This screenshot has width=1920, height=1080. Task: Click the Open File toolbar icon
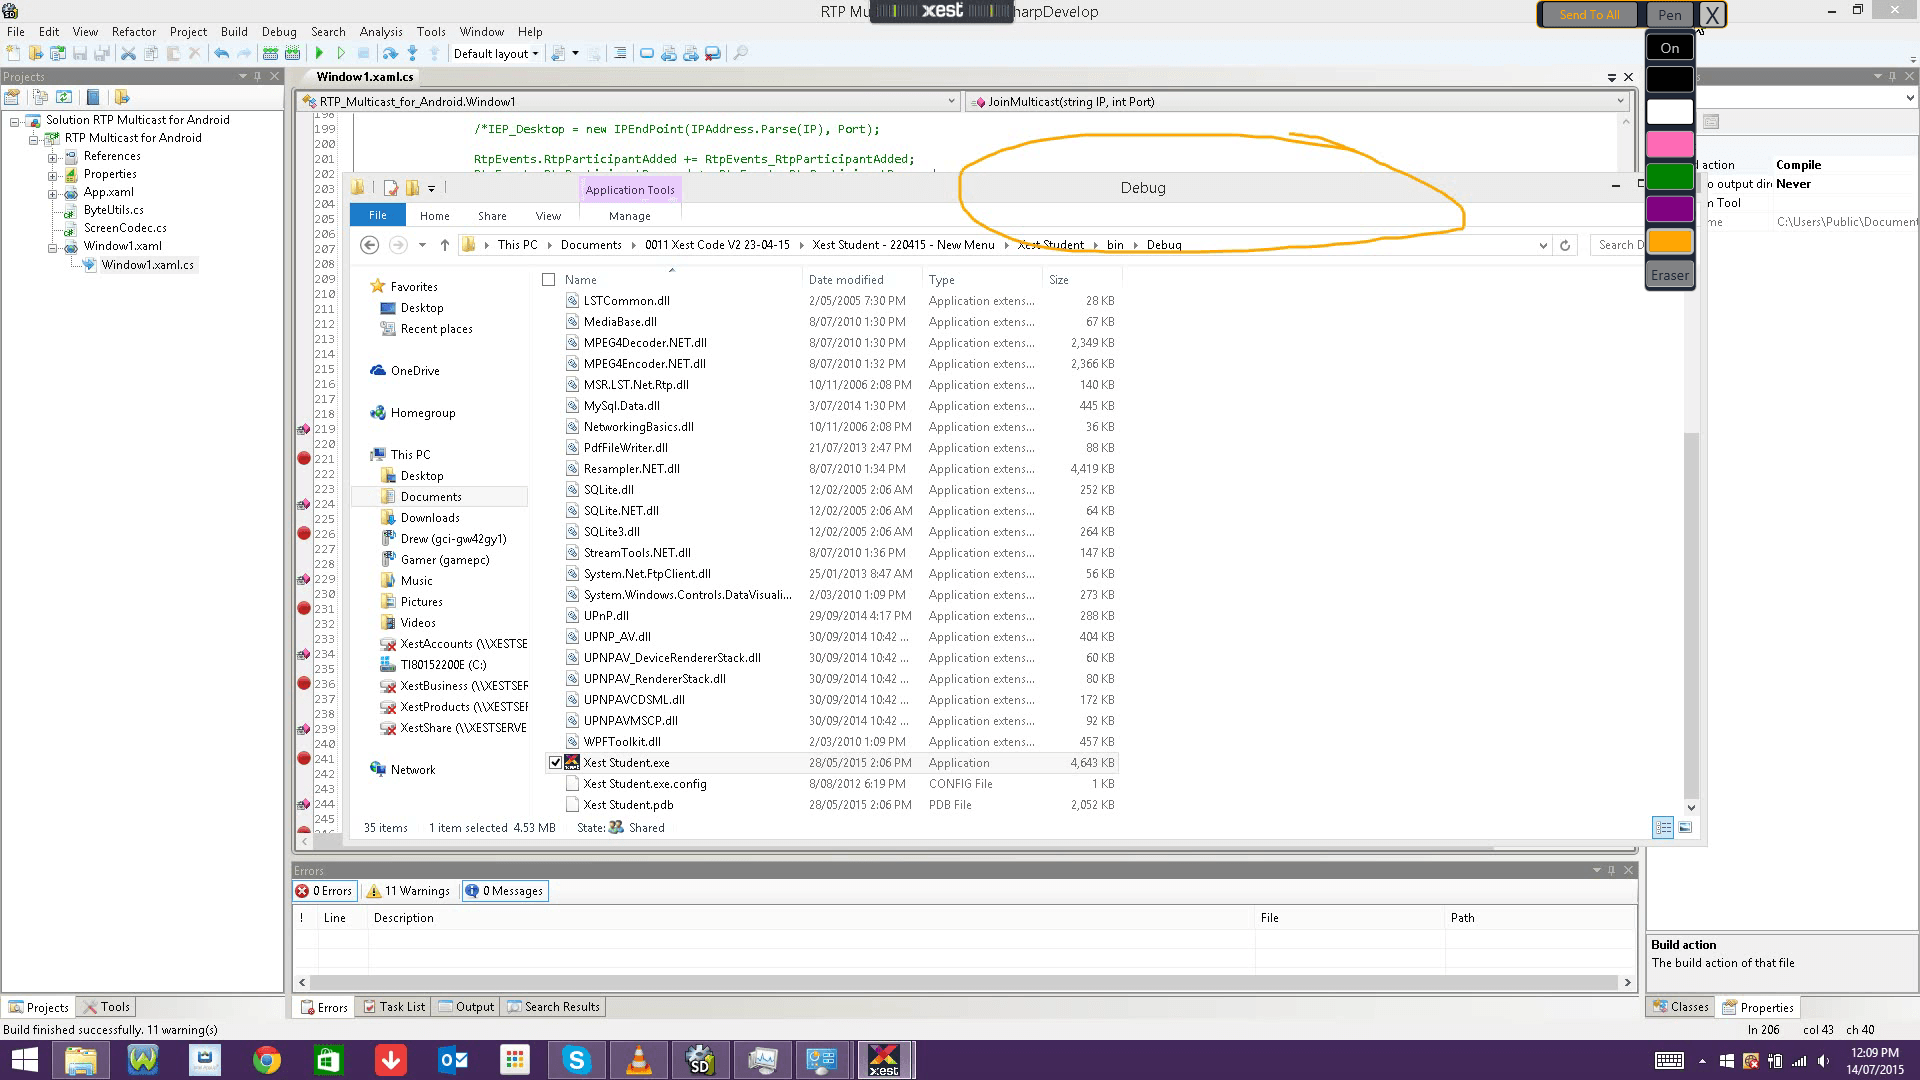point(36,53)
